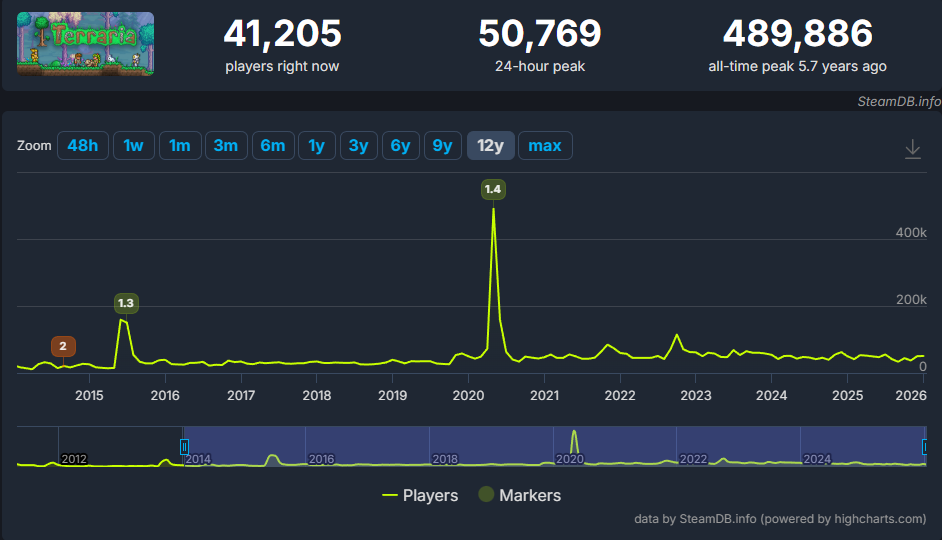Set zoom to max range

tap(545, 145)
